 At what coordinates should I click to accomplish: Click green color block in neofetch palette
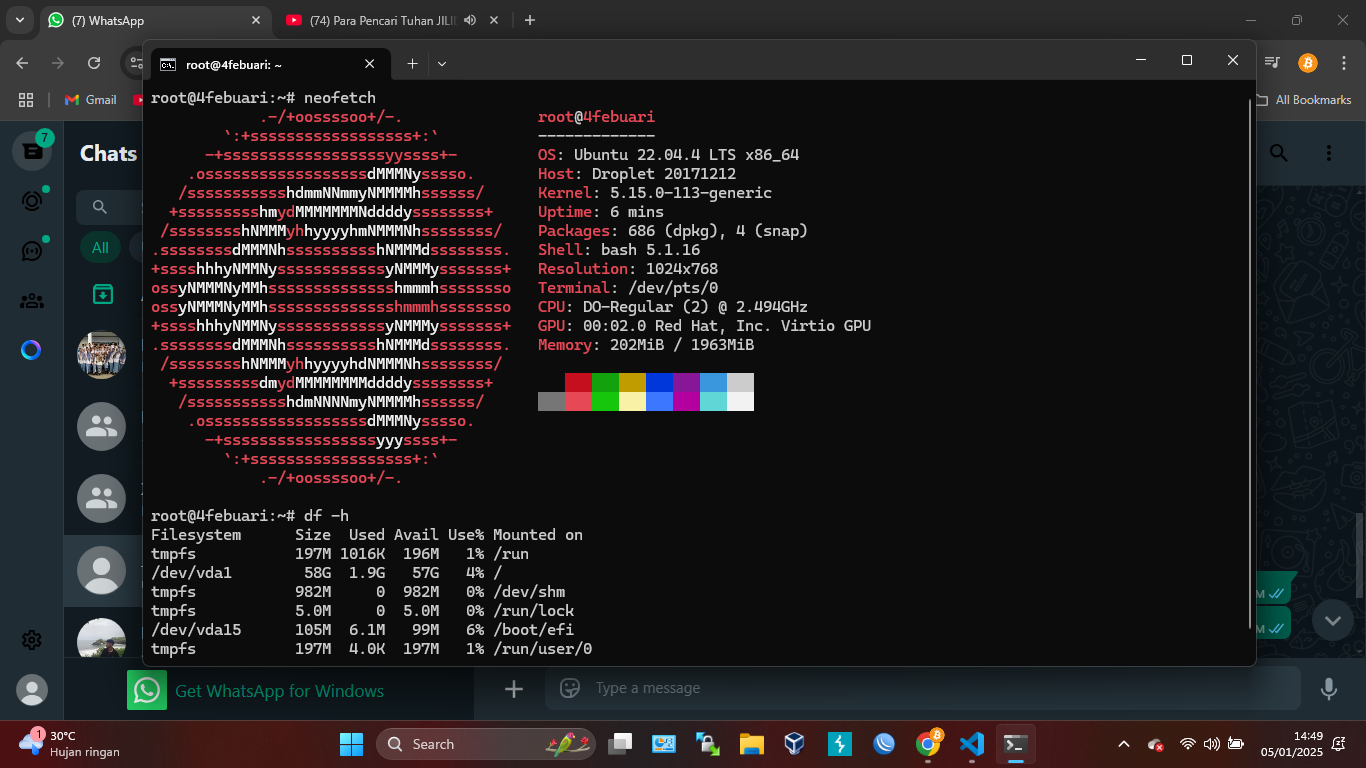[x=605, y=383]
